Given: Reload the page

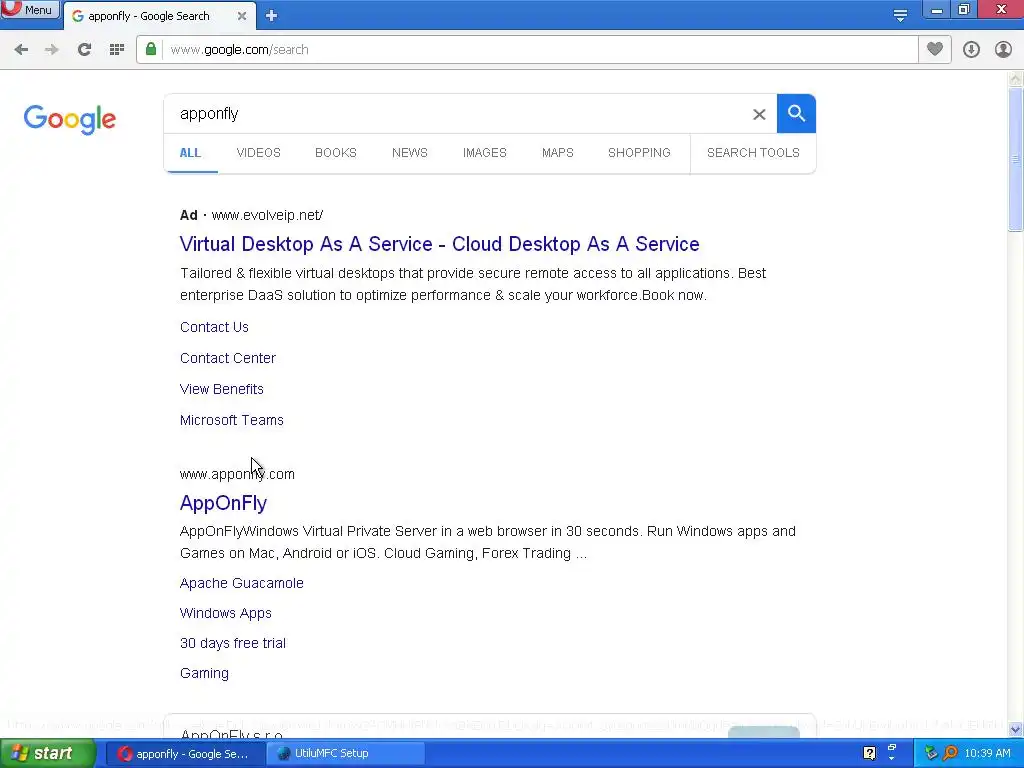Looking at the screenshot, I should pos(84,50).
